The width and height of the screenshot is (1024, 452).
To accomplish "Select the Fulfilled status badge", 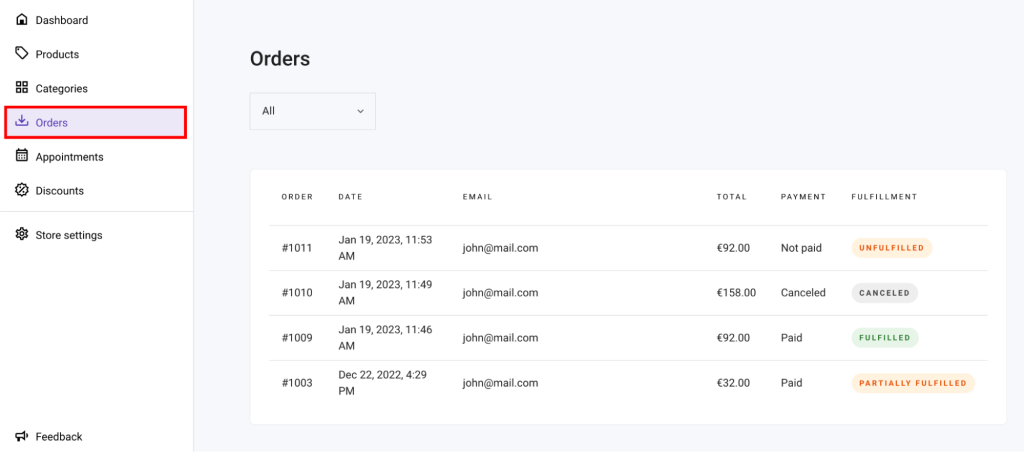I will pos(884,338).
